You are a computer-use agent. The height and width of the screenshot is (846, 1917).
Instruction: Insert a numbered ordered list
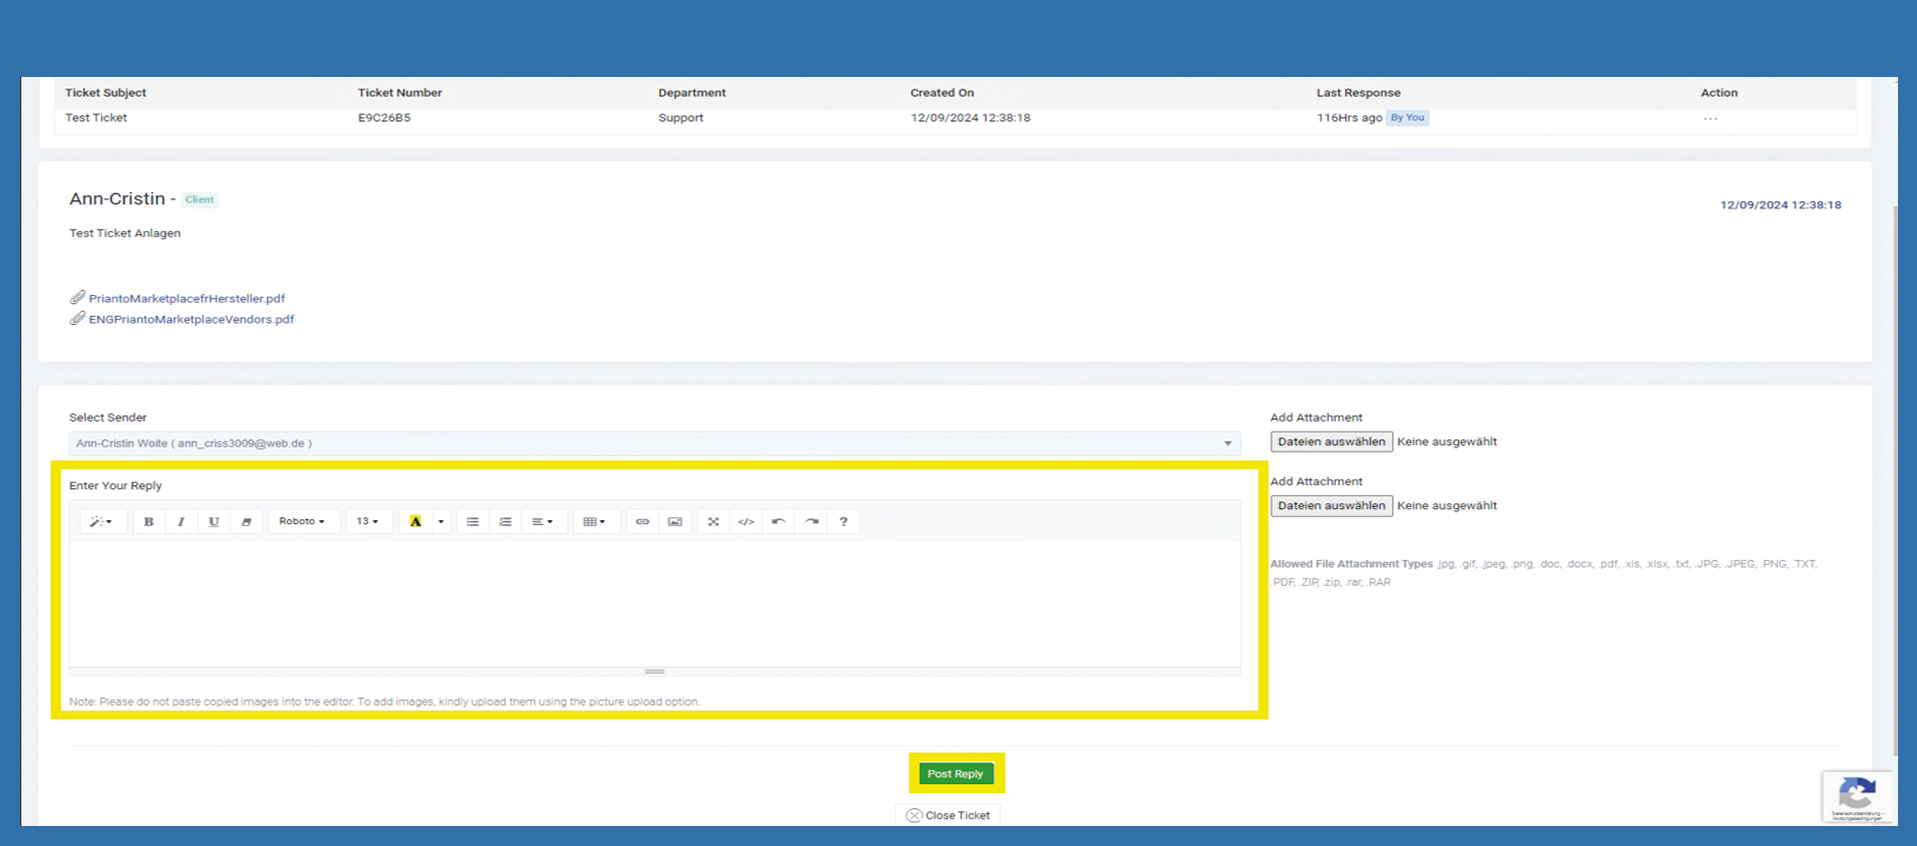pos(505,522)
